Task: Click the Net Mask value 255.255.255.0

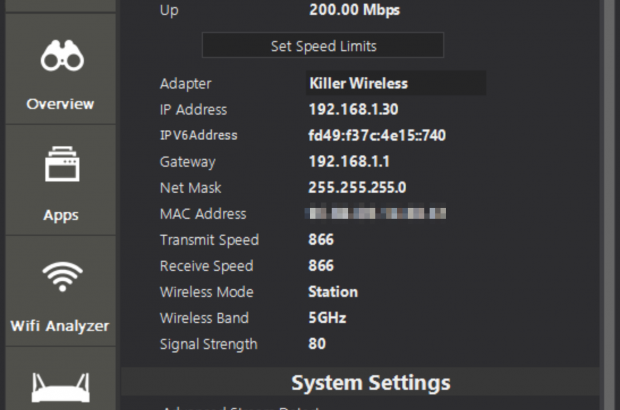Action: click(x=357, y=188)
